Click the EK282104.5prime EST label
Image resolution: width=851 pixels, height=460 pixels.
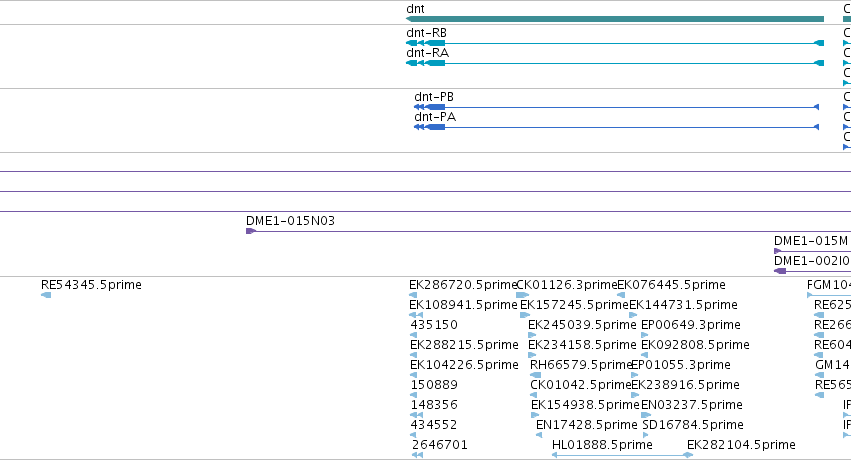tap(741, 445)
